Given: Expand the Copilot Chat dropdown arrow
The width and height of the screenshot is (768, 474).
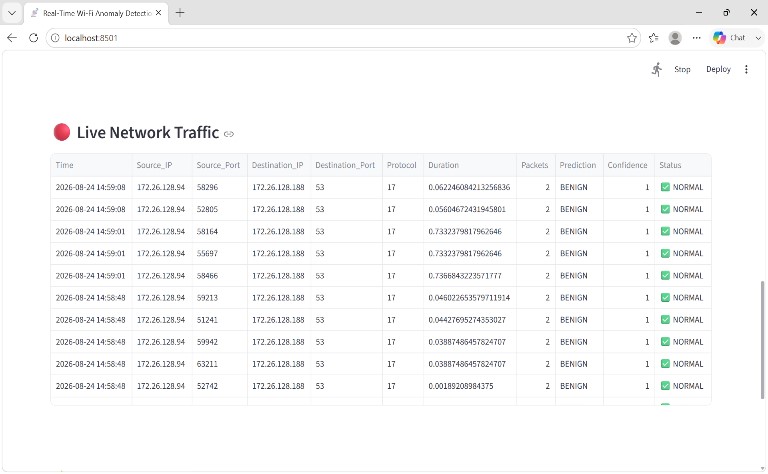Looking at the screenshot, I should (758, 38).
